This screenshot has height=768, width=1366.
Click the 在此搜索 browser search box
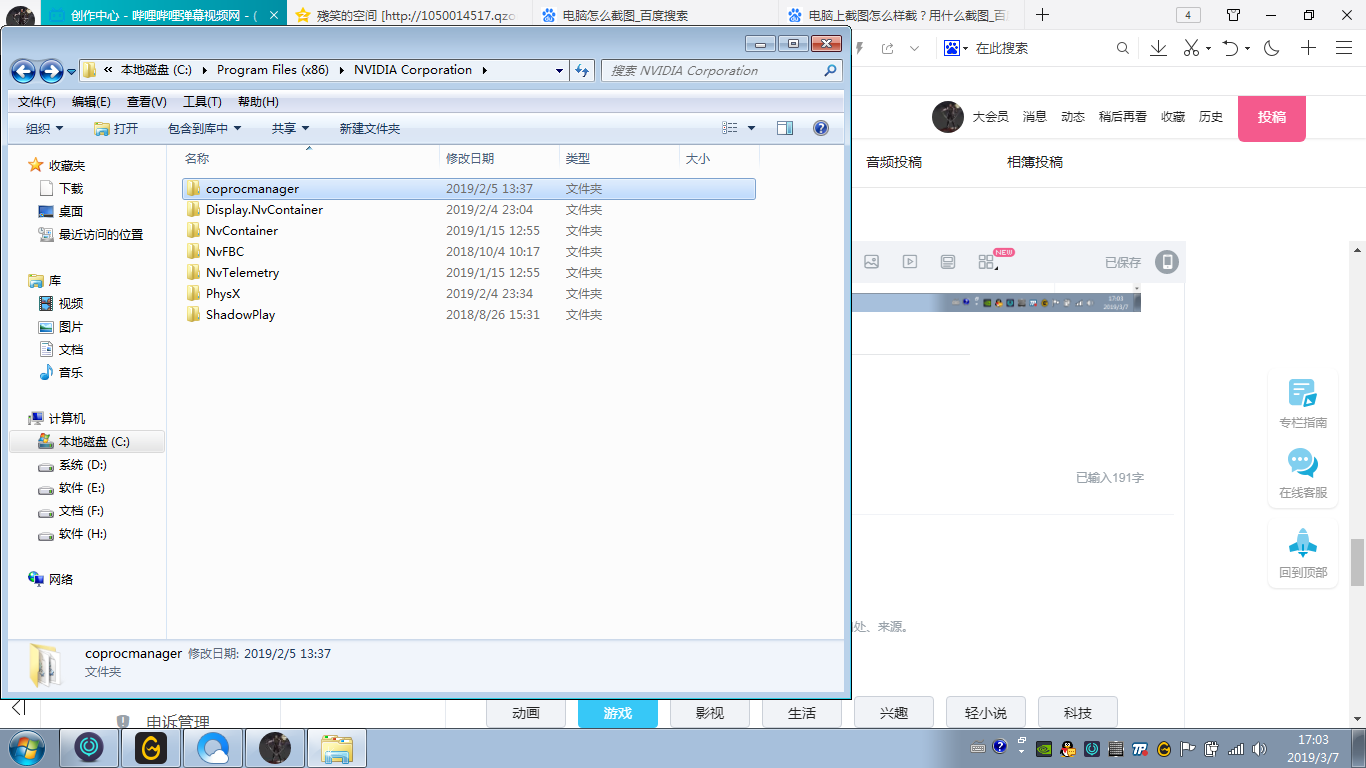(1040, 48)
